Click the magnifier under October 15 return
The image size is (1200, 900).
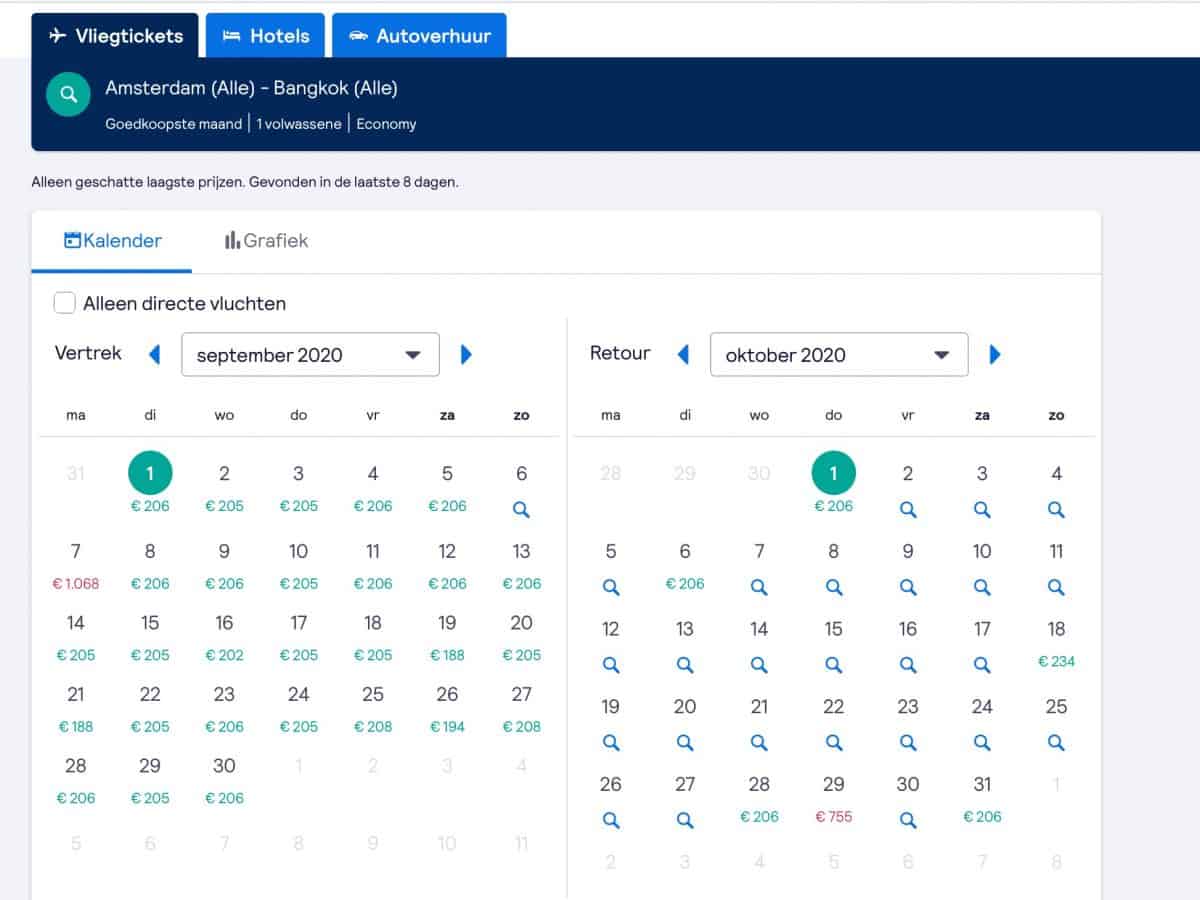tap(834, 665)
